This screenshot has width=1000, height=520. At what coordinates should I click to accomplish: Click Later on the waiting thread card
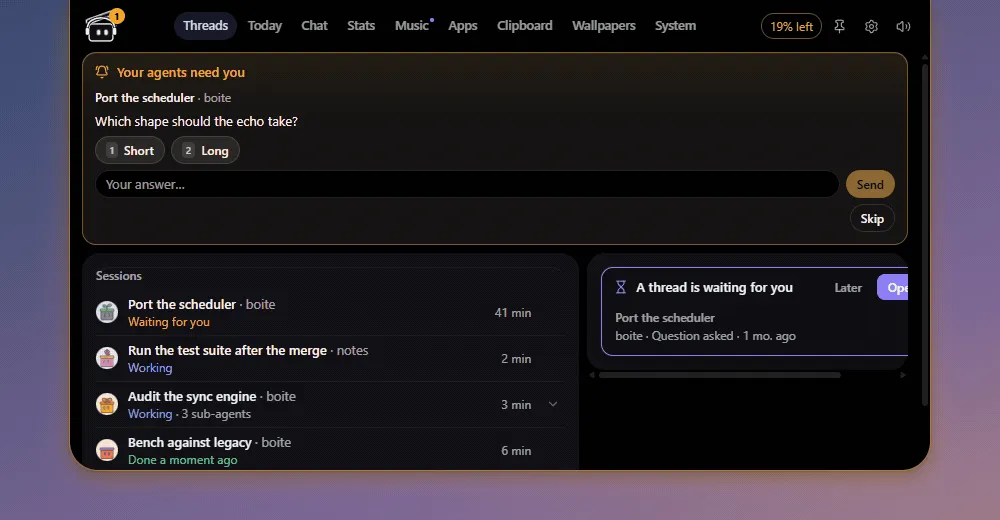(x=848, y=288)
